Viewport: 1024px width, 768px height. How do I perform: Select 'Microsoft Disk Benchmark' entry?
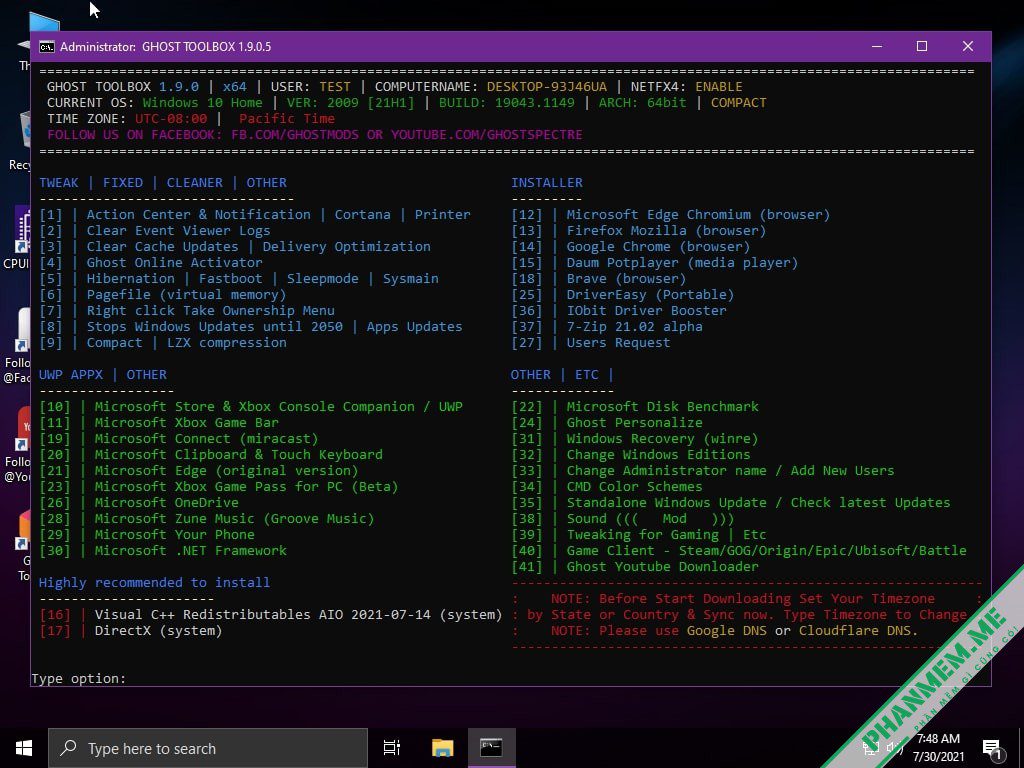(635, 407)
